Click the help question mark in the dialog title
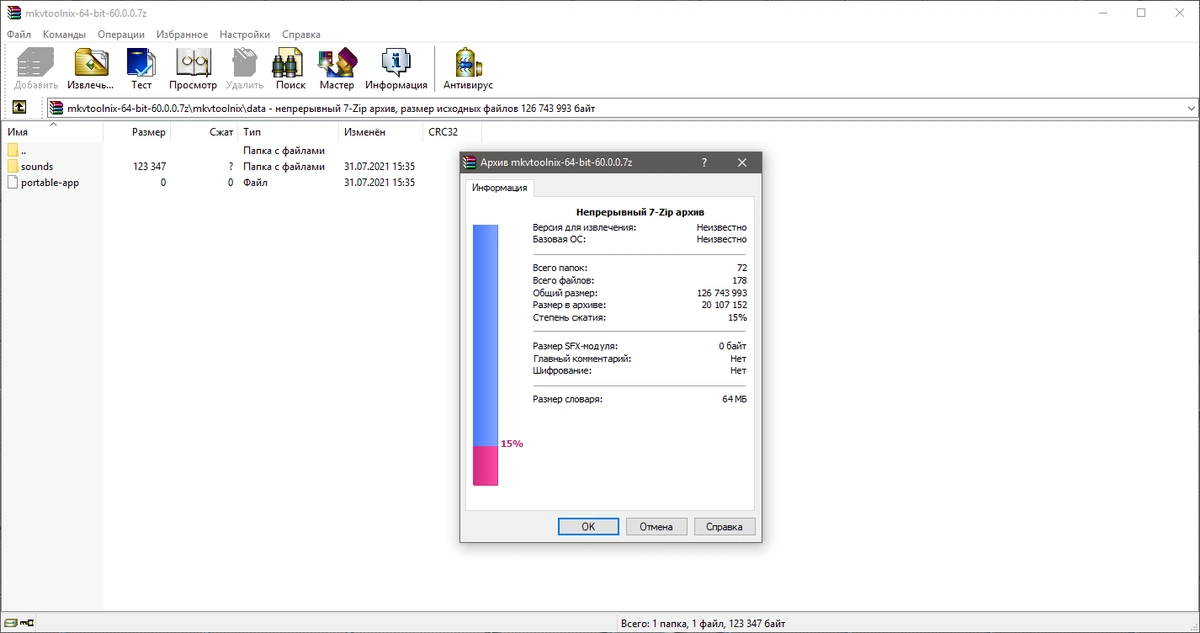The image size is (1200, 633). 704,162
